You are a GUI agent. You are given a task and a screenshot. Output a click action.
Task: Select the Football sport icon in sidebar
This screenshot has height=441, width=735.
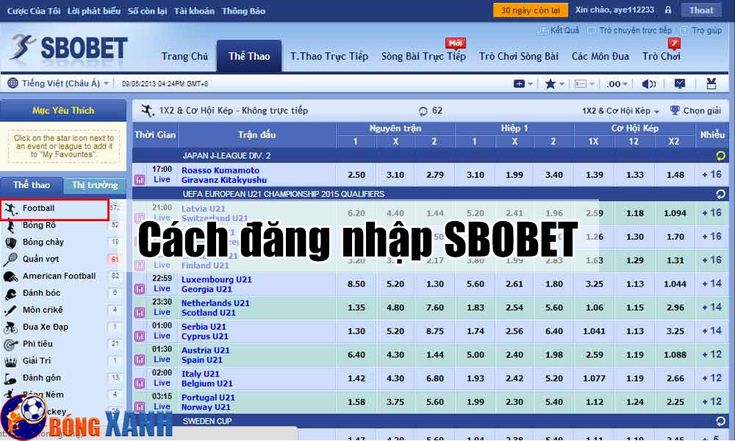11,209
